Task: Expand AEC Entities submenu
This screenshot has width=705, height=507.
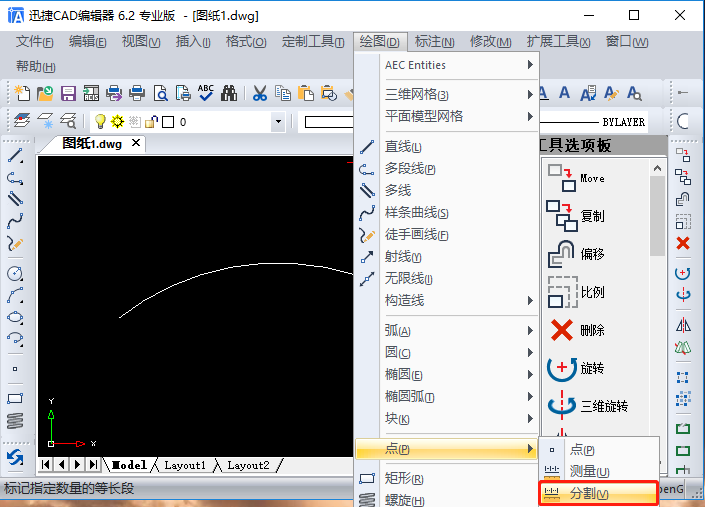Action: point(459,65)
